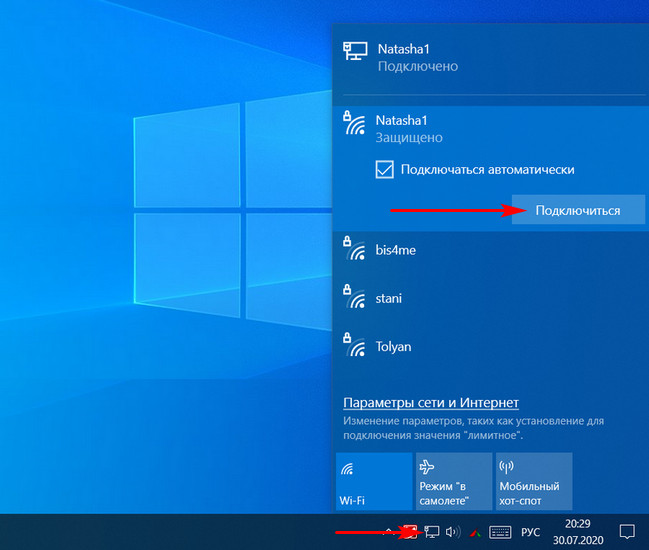Click the wired connection computer icon for Natasha1
Image resolution: width=649 pixels, height=550 pixels.
click(355, 51)
